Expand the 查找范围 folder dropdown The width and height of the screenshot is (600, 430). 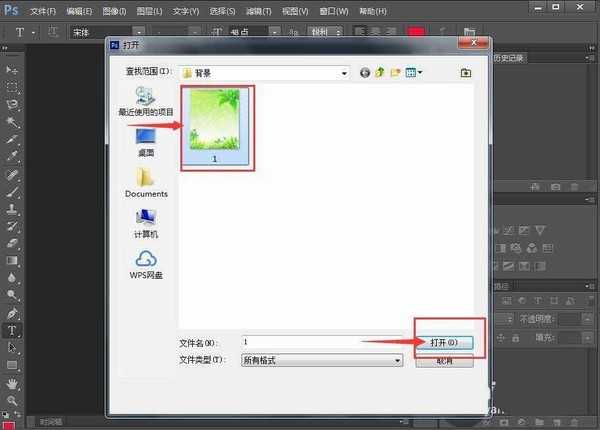343,73
